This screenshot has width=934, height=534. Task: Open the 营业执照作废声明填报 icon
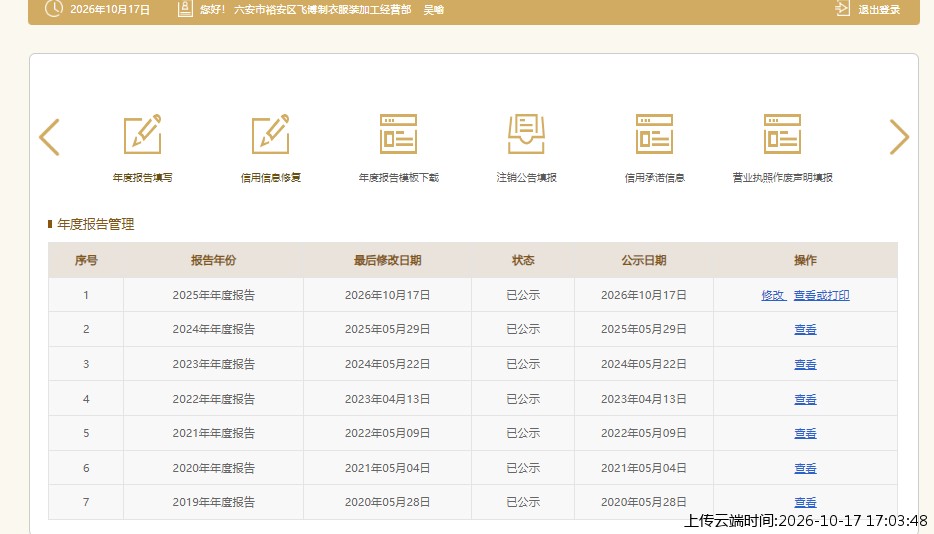(x=783, y=134)
